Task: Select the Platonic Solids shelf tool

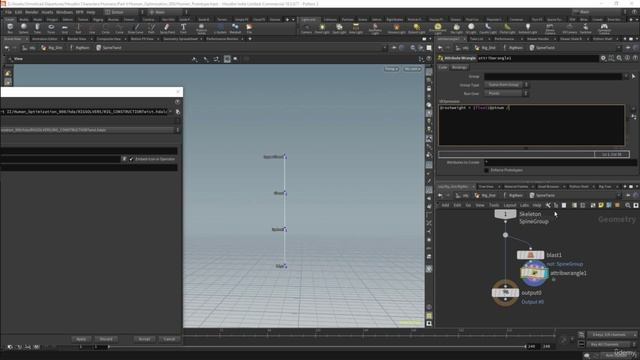Action: 201,29
